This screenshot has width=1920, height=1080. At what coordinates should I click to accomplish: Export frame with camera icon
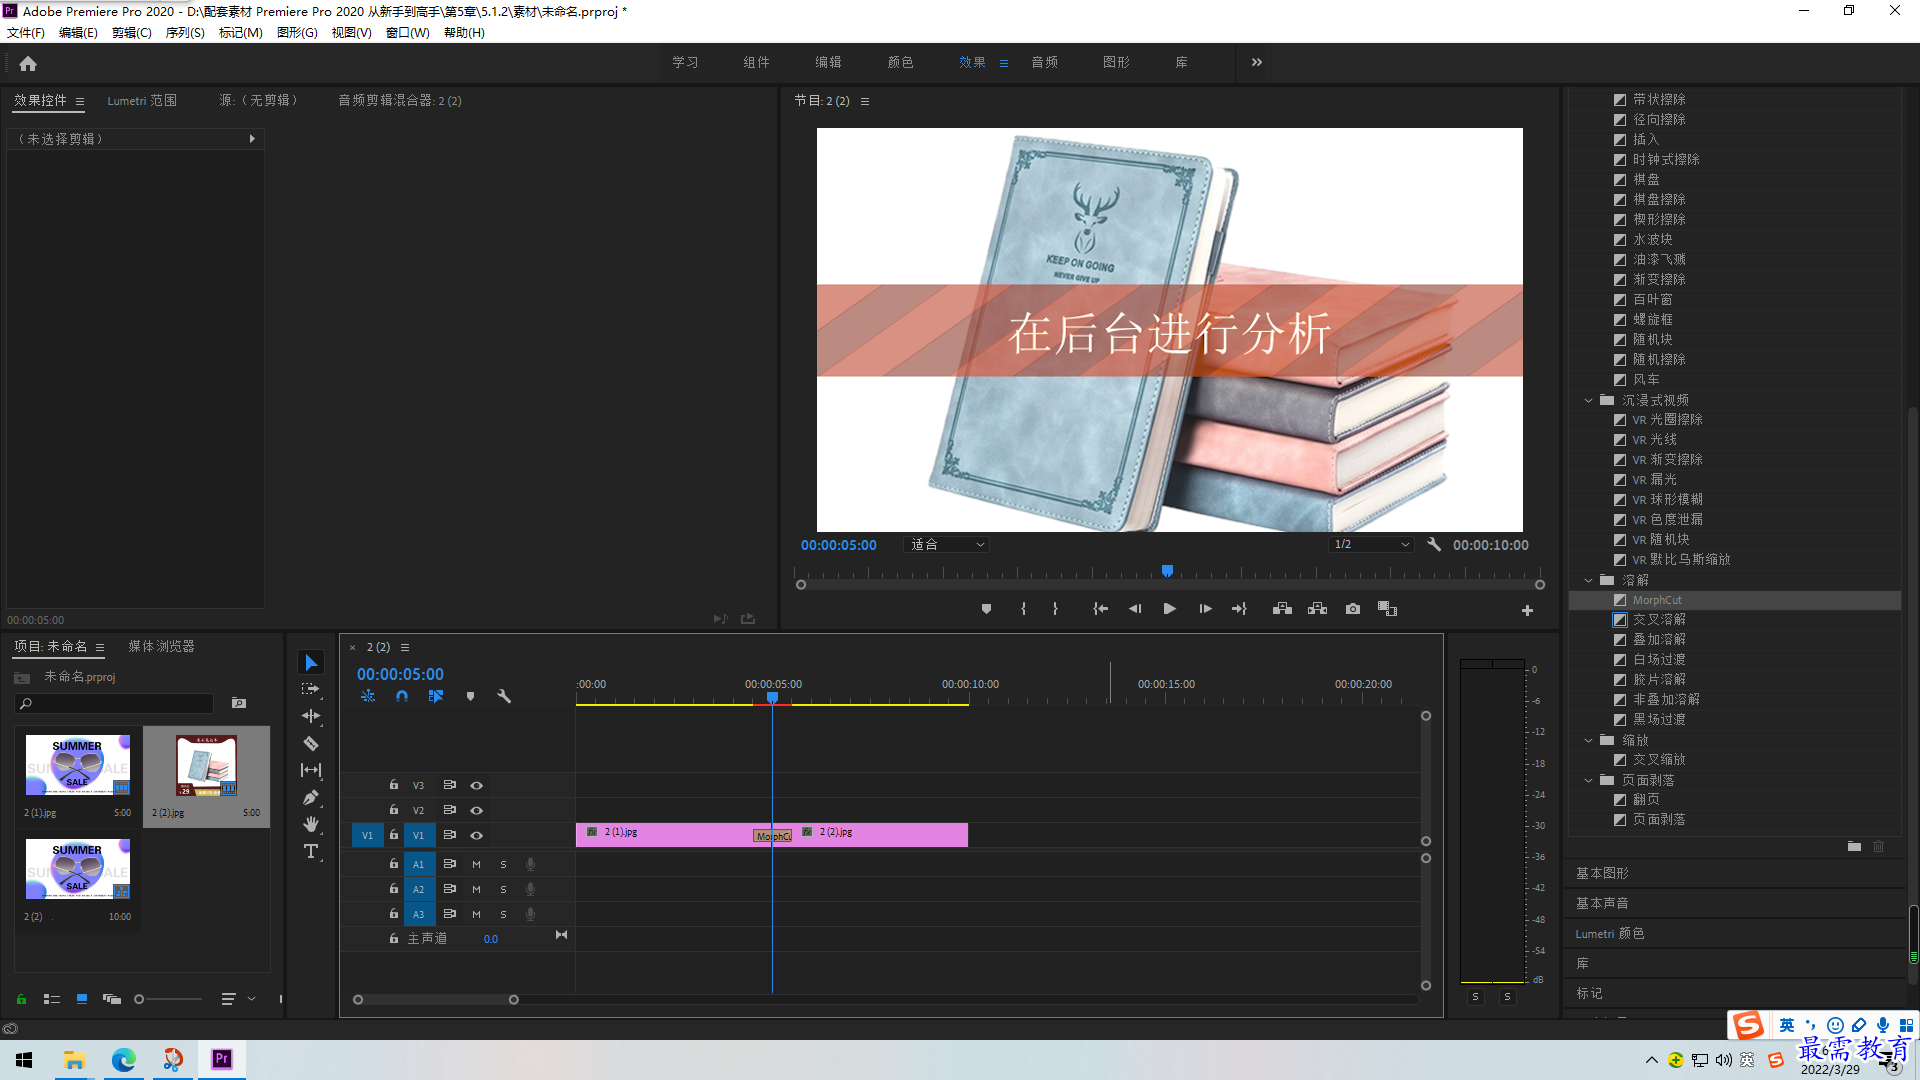point(1353,609)
